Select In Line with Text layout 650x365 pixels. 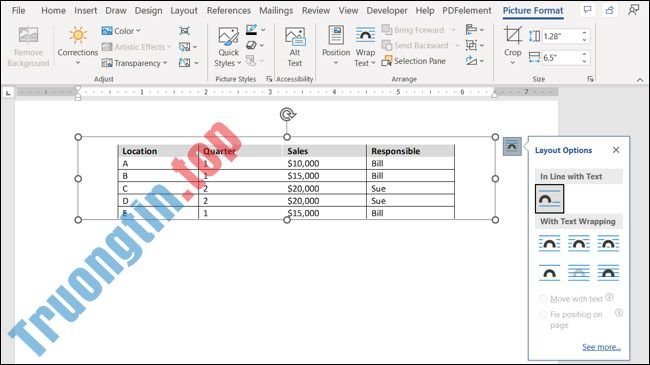[x=549, y=199]
